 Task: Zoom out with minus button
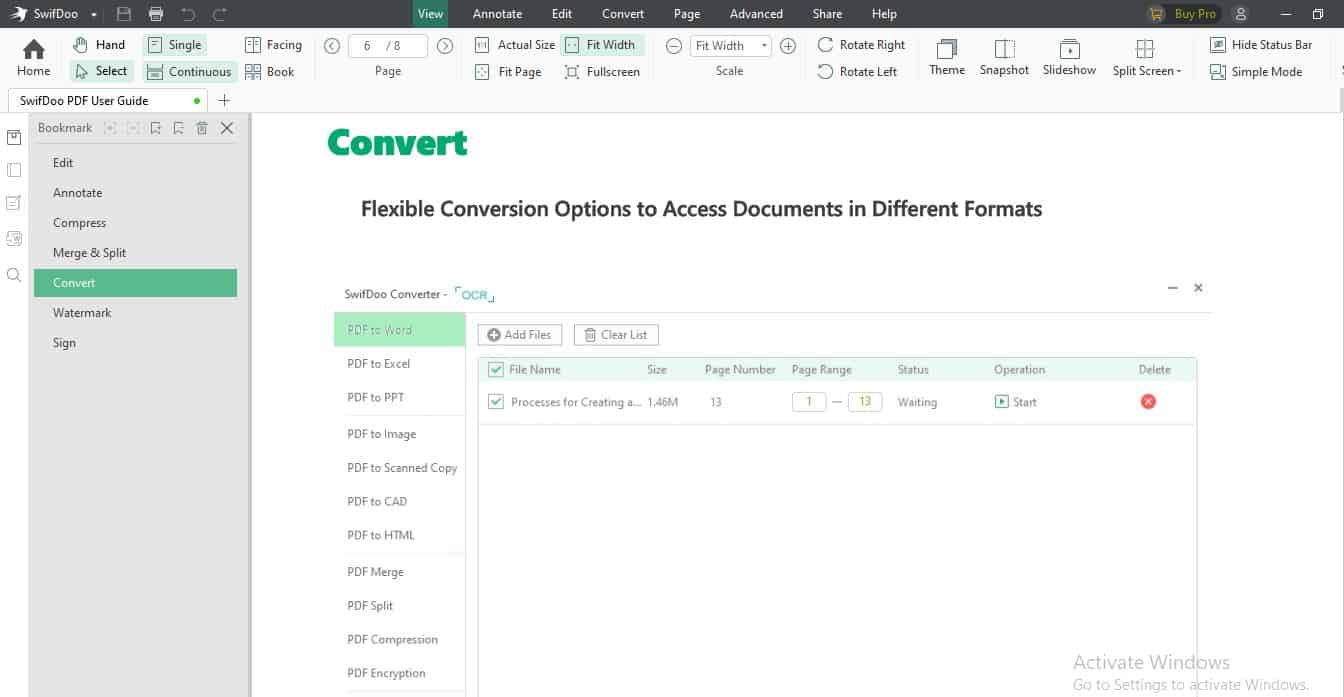click(x=674, y=46)
